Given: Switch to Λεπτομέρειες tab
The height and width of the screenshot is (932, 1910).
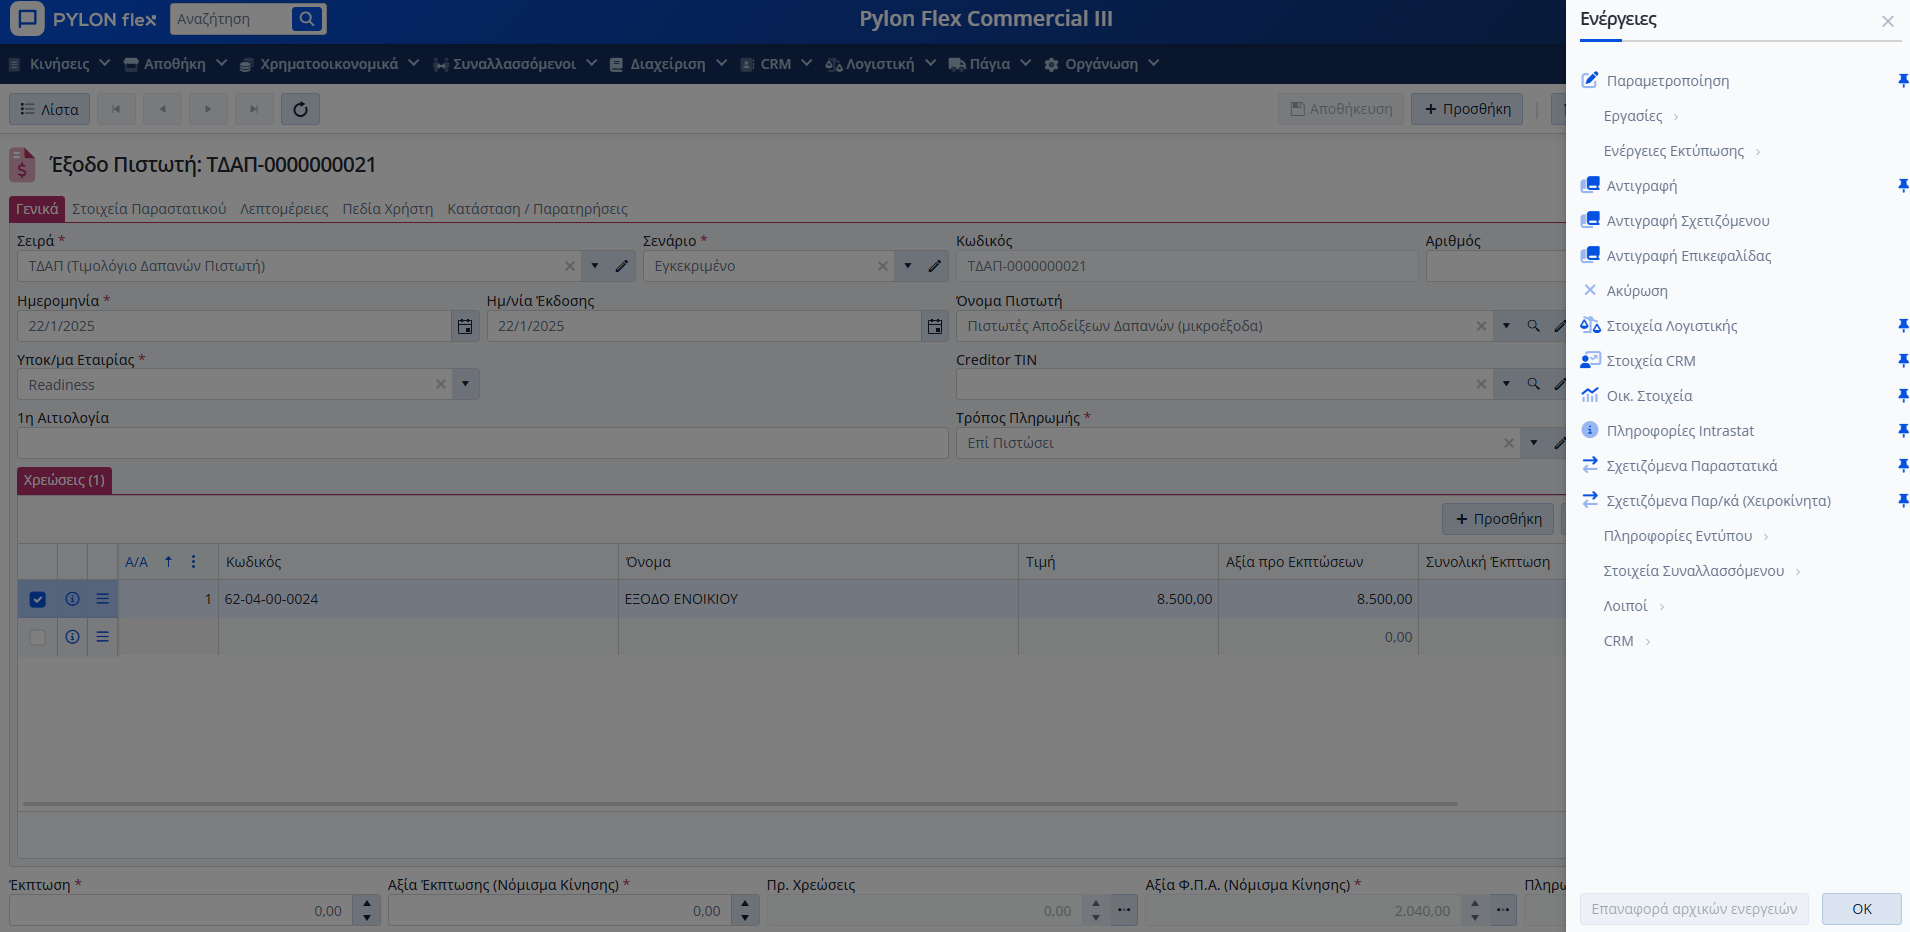Looking at the screenshot, I should tap(284, 209).
